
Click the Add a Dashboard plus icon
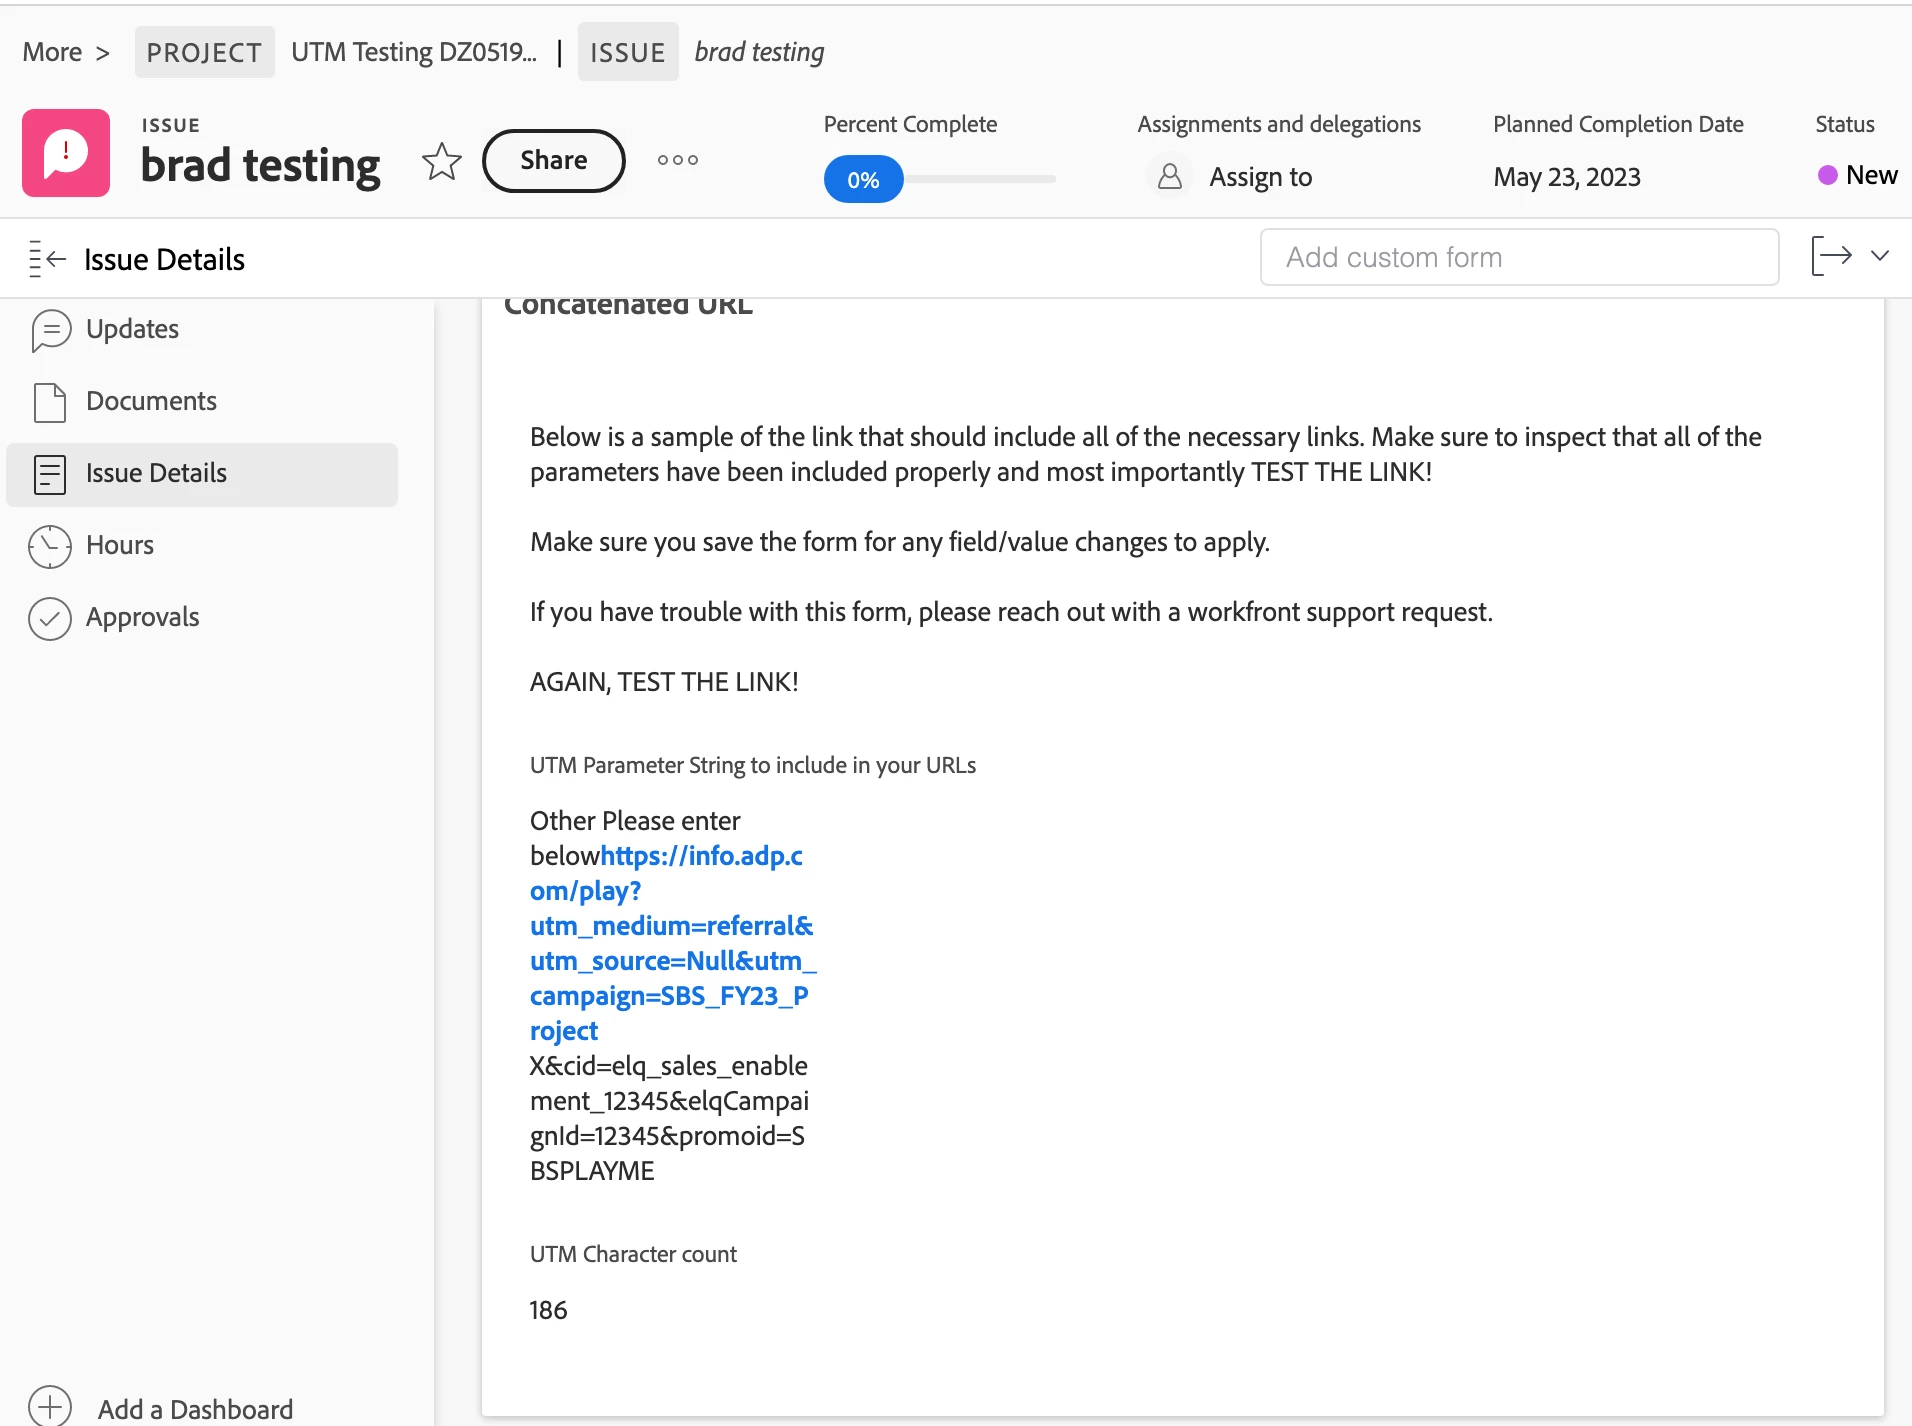click(50, 1406)
